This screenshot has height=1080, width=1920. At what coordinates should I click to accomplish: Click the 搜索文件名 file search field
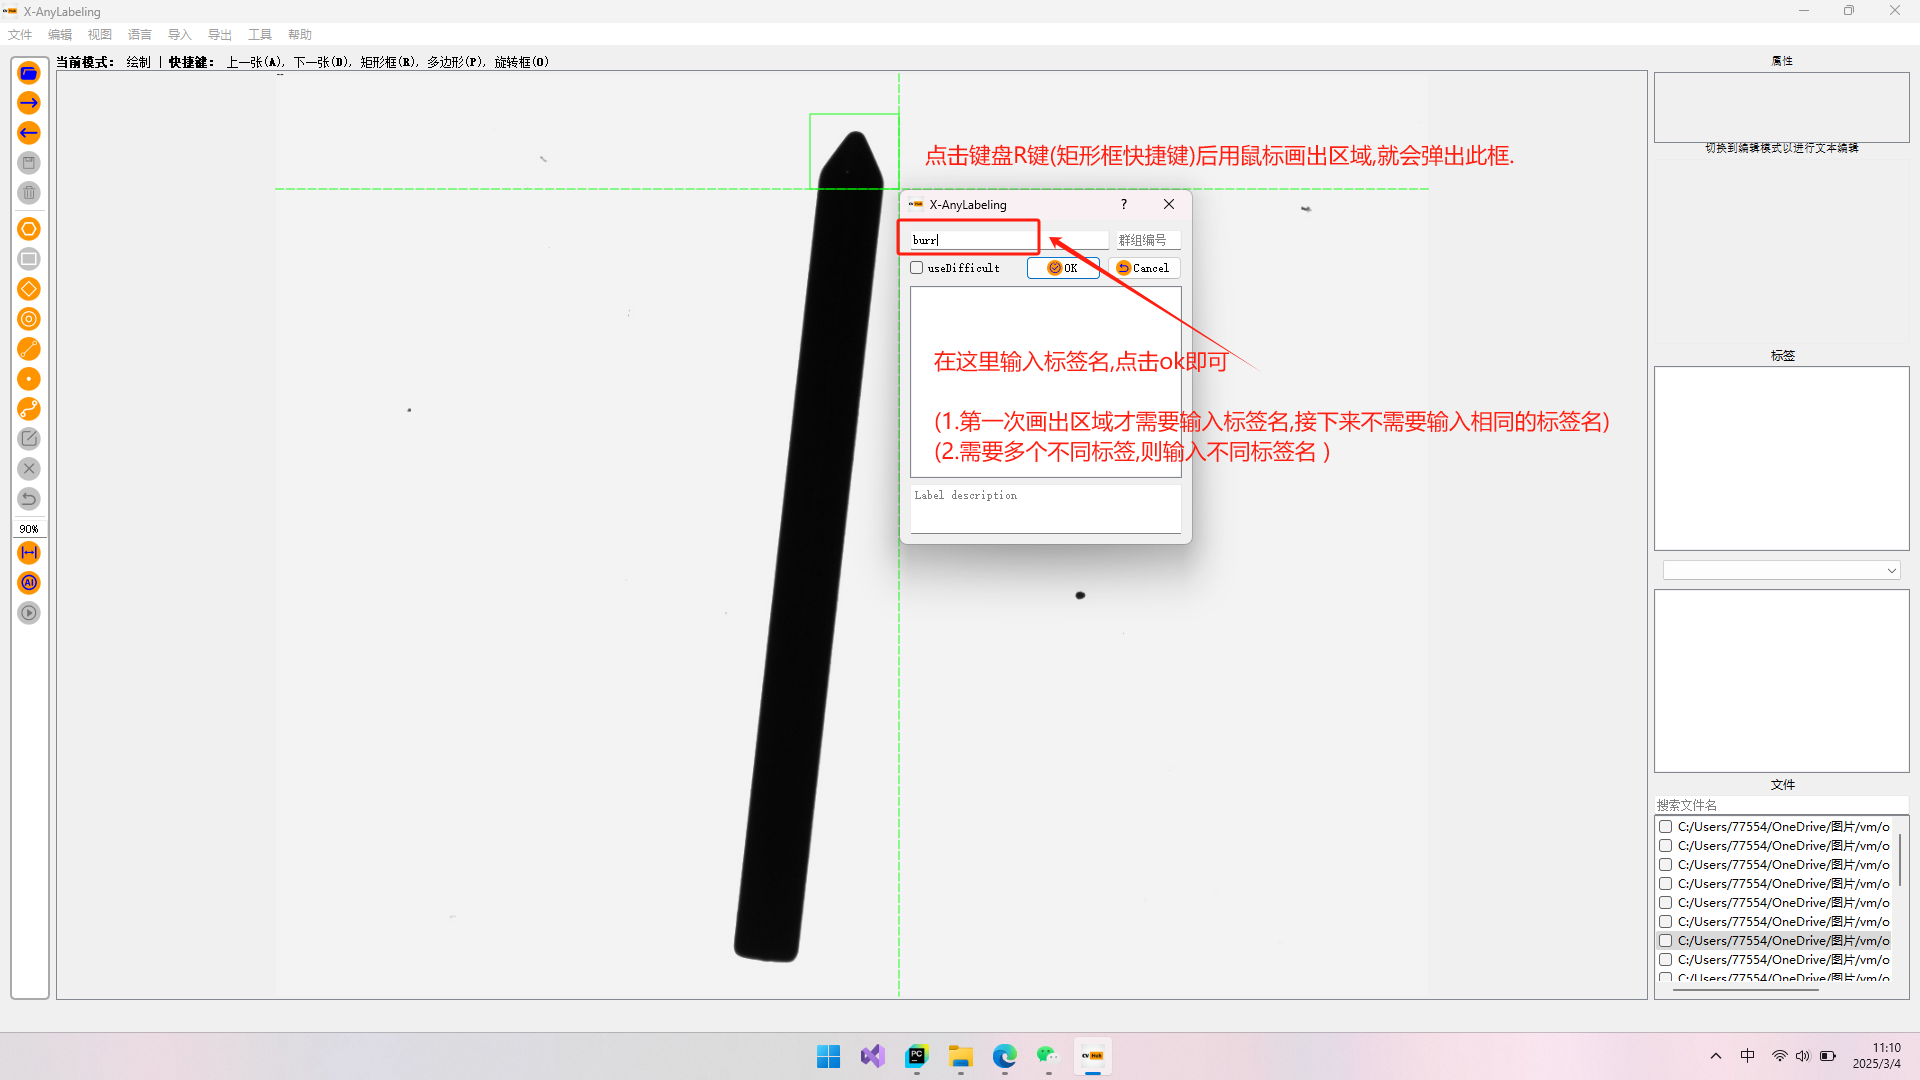(1780, 805)
